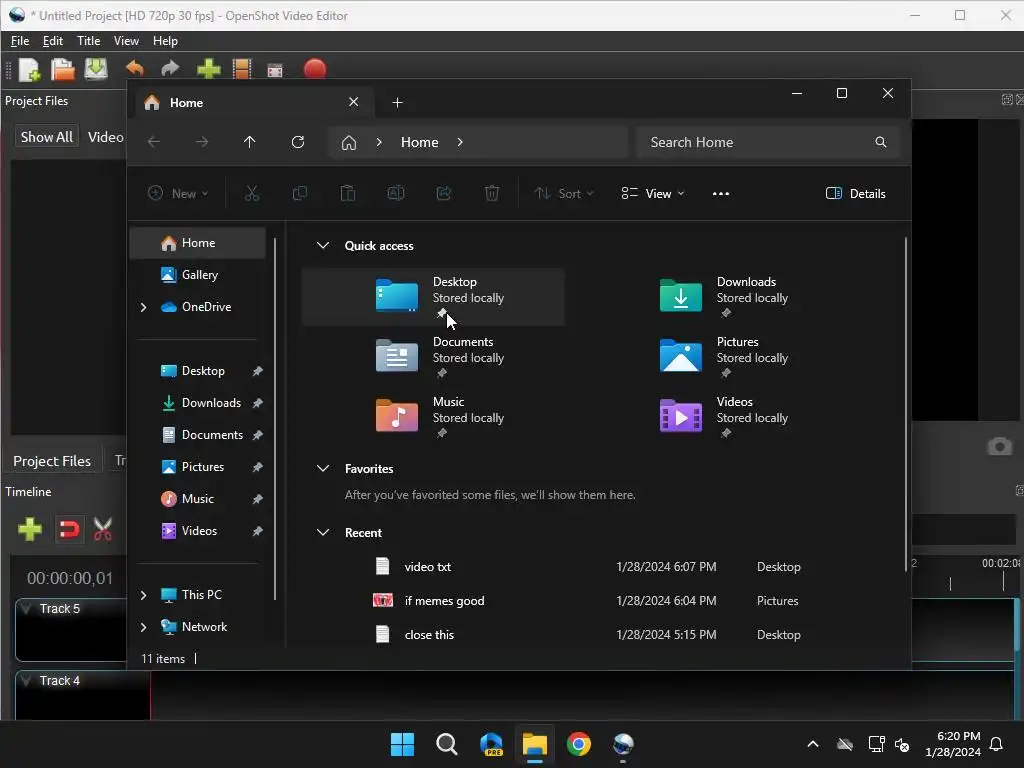Screen dimensions: 1024x768
Task: Open the Edit menu in OpenShot
Action: point(52,40)
